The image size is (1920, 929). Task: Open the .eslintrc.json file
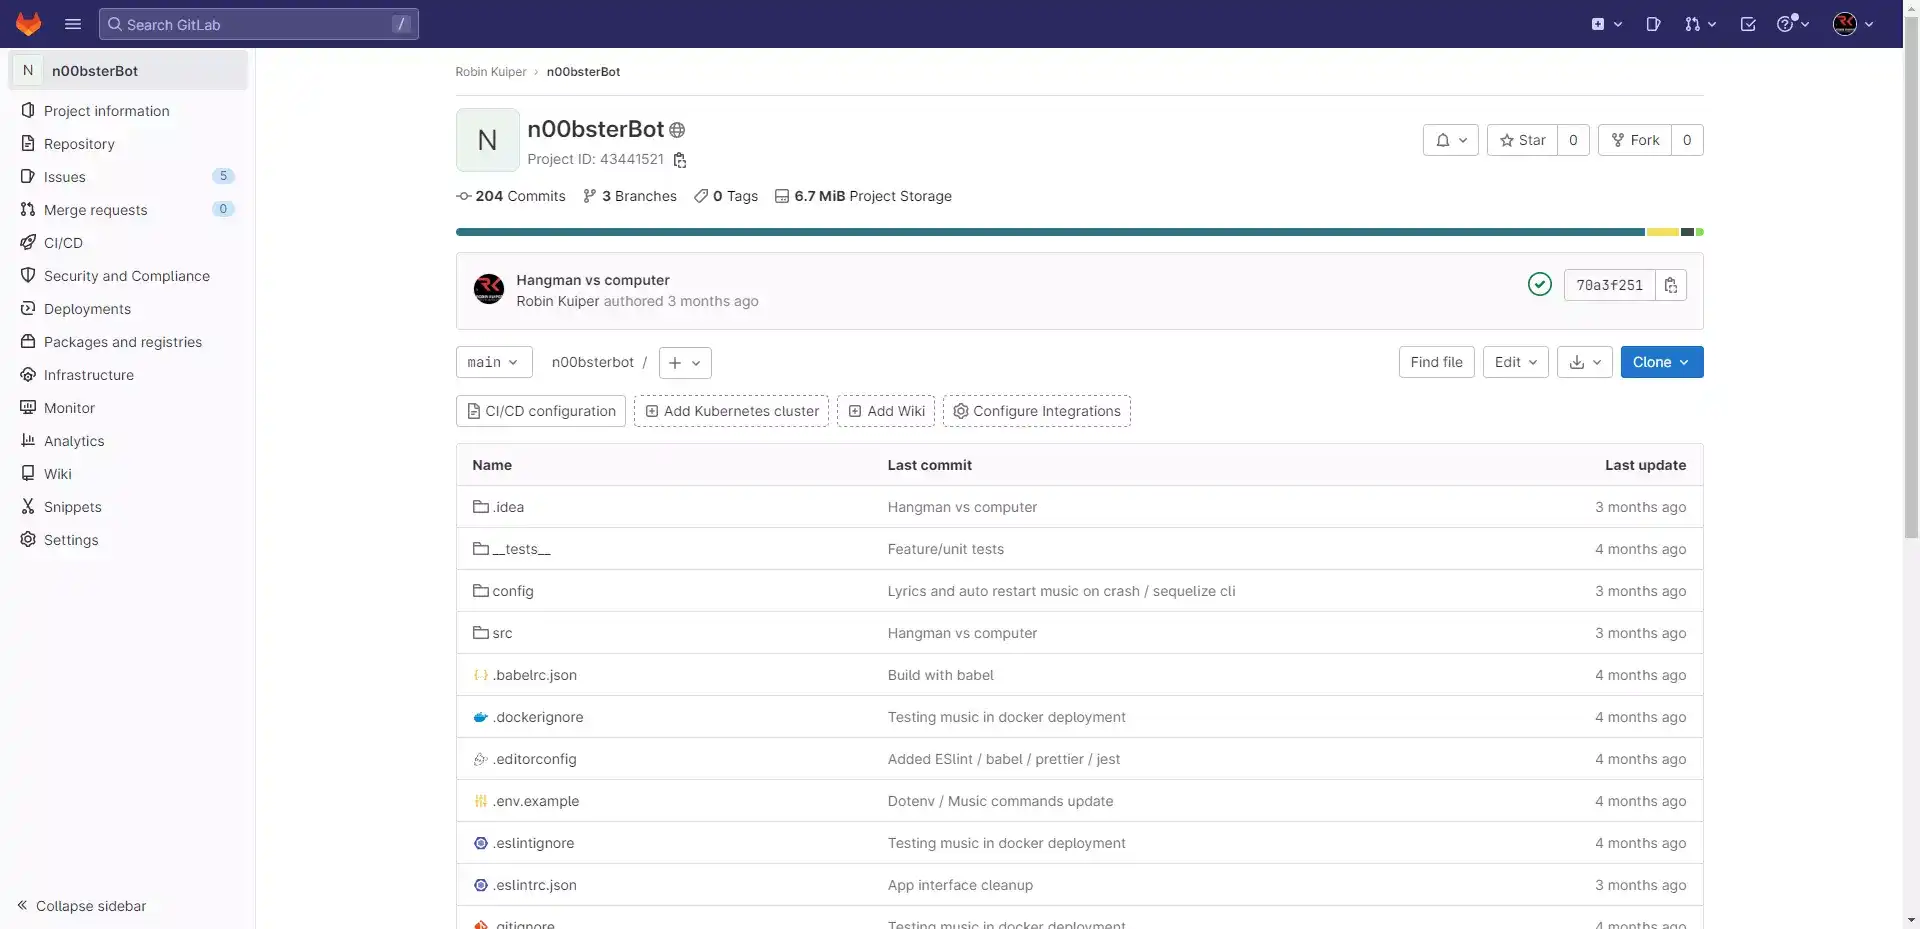click(x=535, y=885)
